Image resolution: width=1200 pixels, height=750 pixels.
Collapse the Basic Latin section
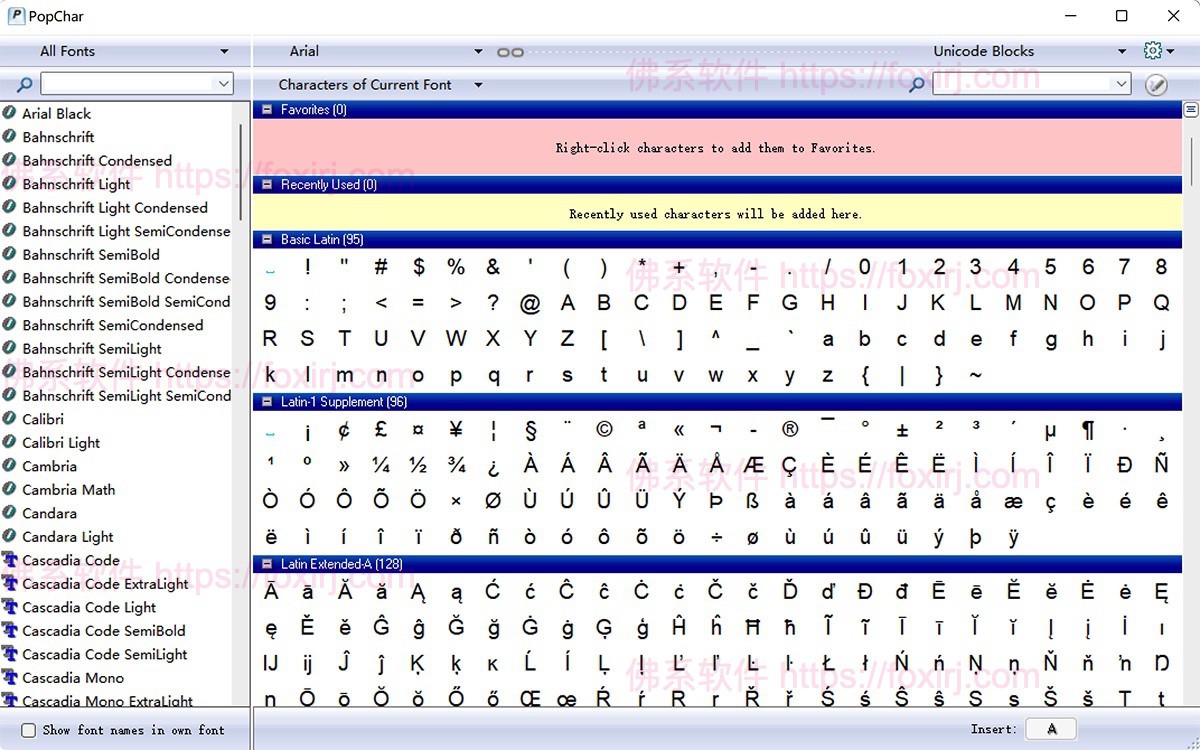tap(266, 239)
